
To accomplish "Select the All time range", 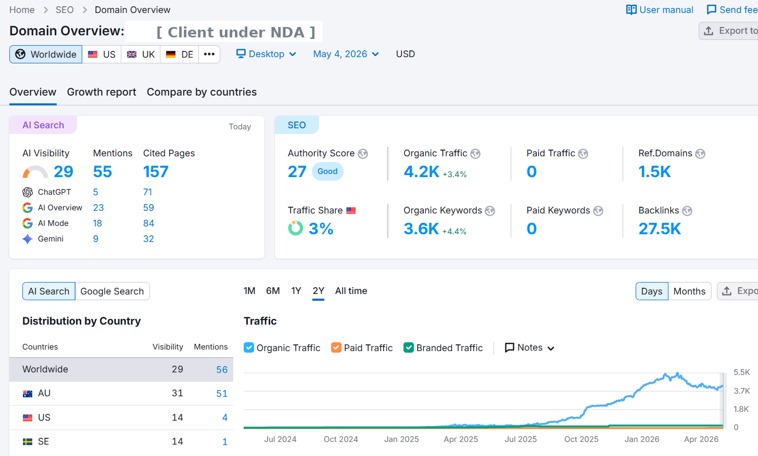I will pyautogui.click(x=351, y=291).
